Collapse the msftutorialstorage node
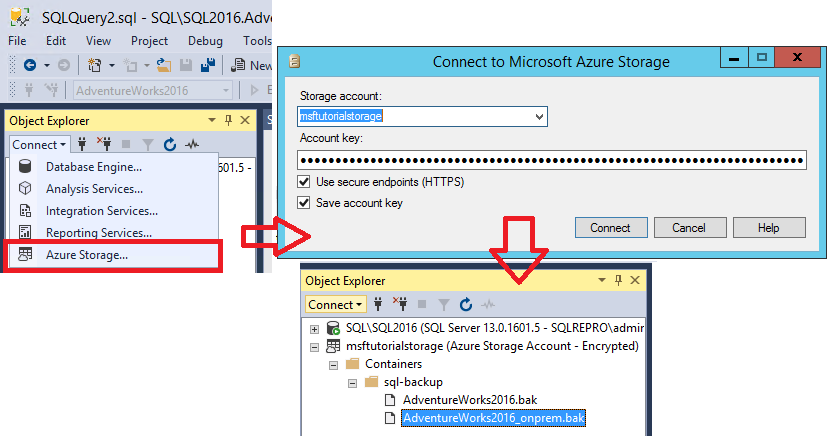This screenshot has height=437, width=827. [314, 347]
